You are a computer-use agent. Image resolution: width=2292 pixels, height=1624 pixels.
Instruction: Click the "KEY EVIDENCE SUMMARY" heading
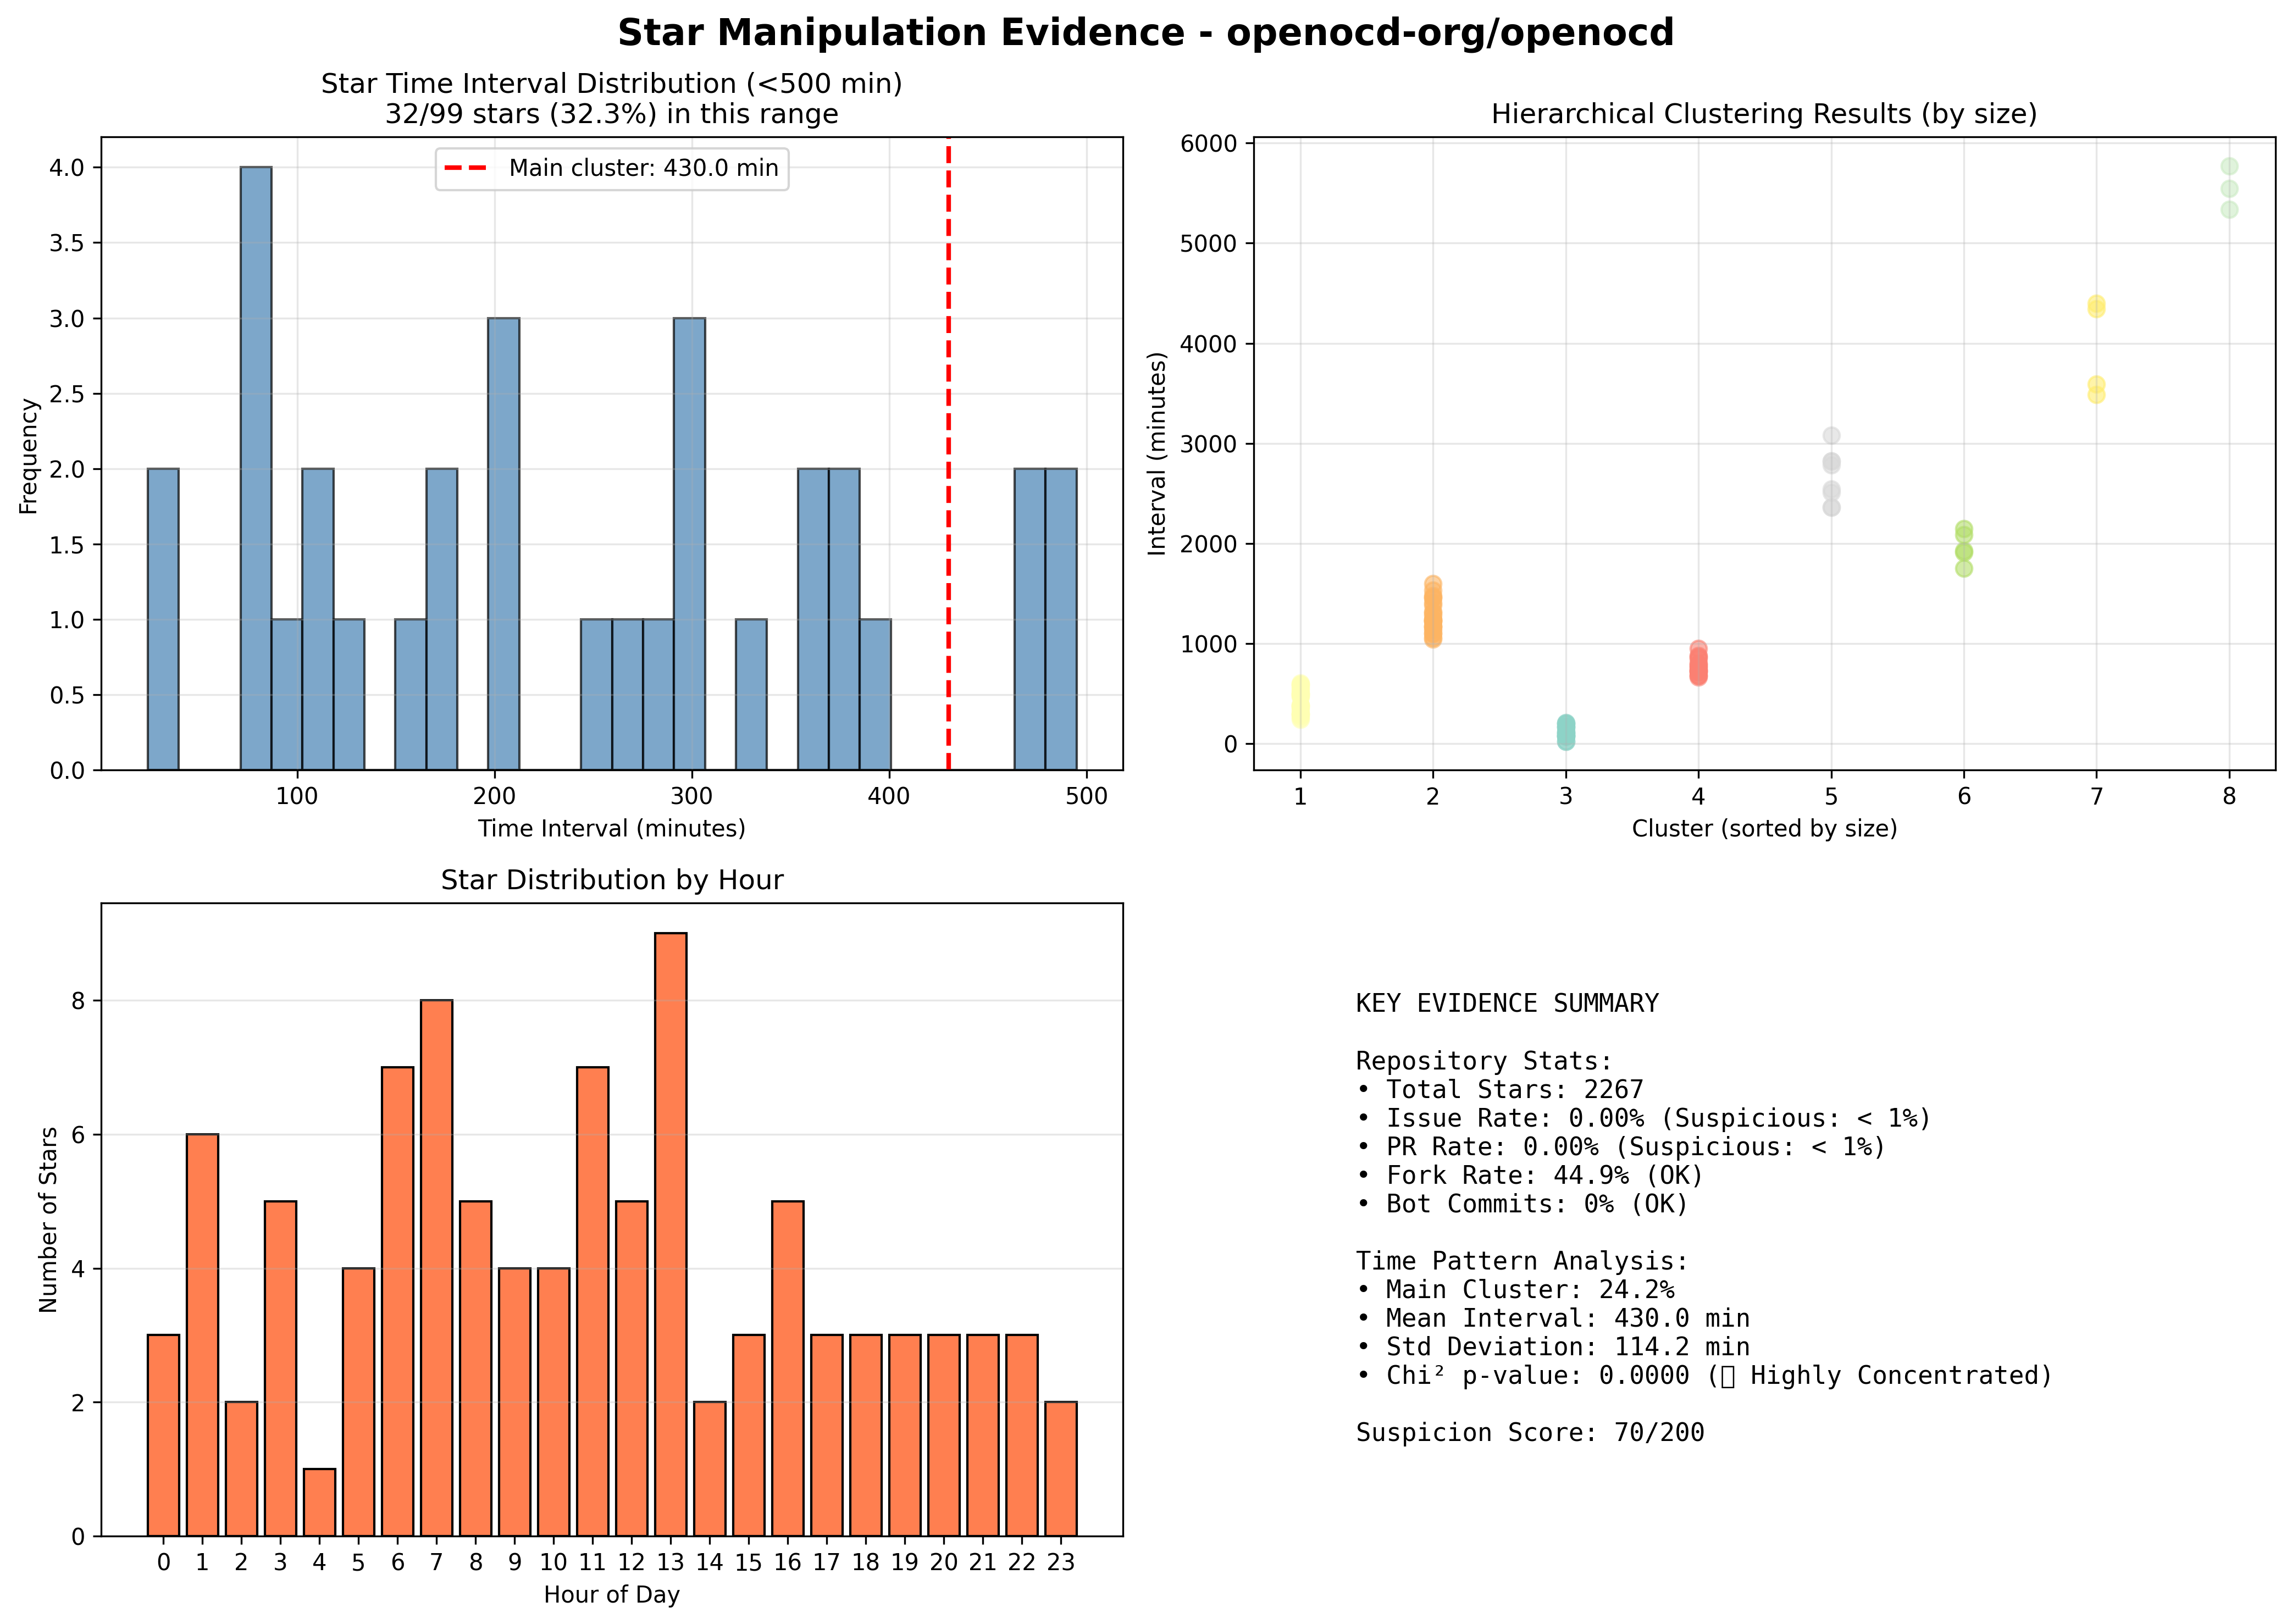(1507, 1003)
